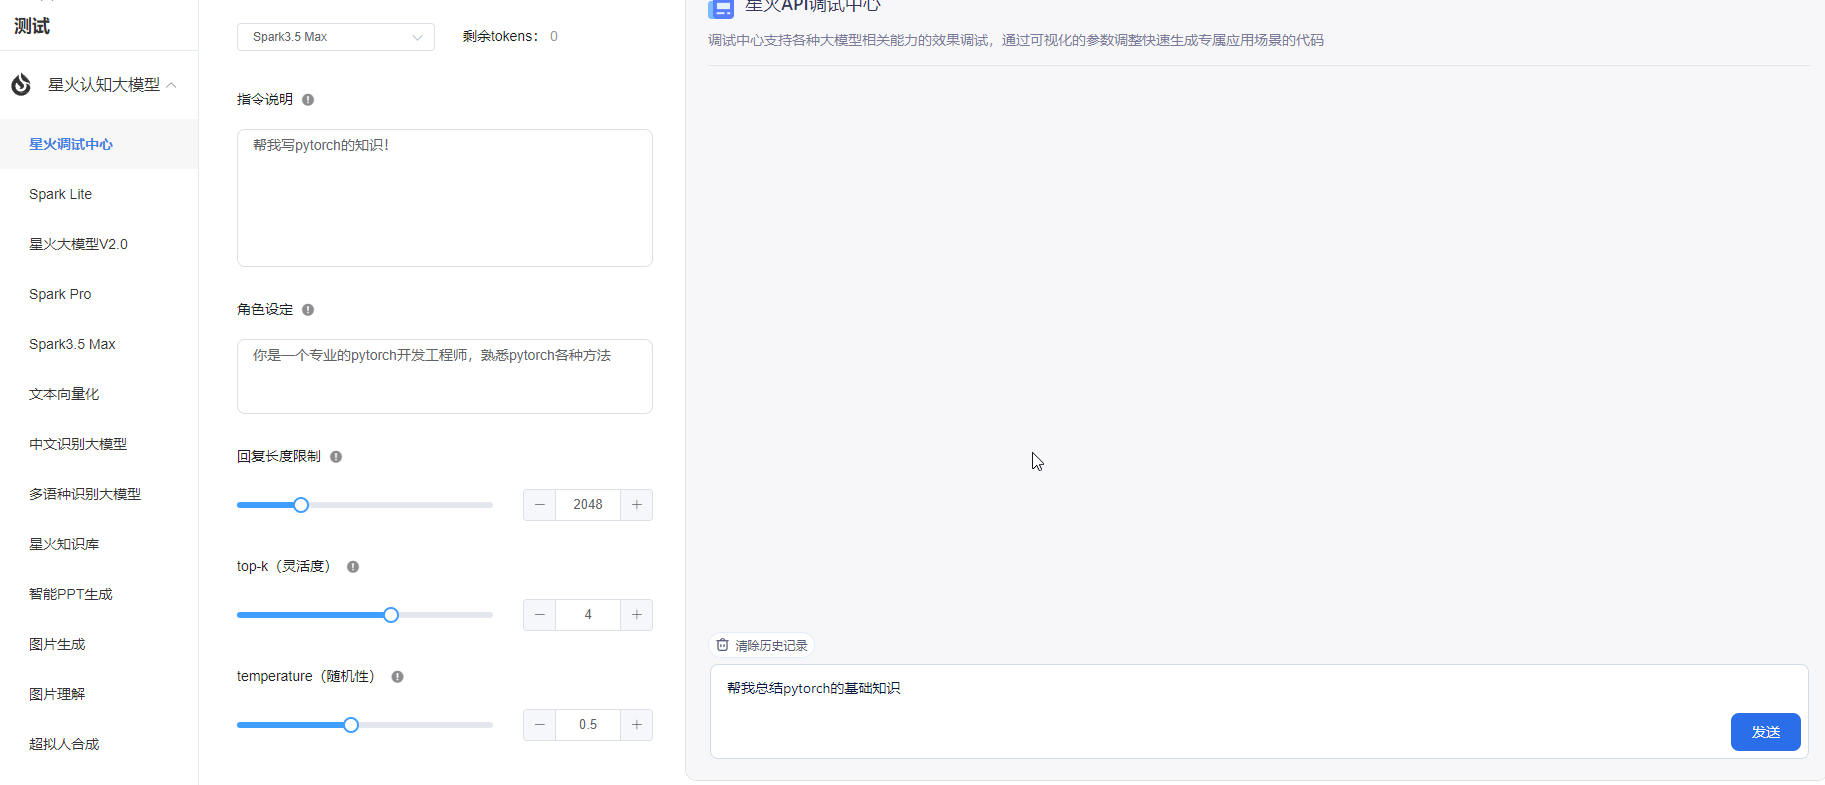Viewport: 1825px width, 785px height.
Task: Select Spark Lite in sidebar
Action: 60,194
